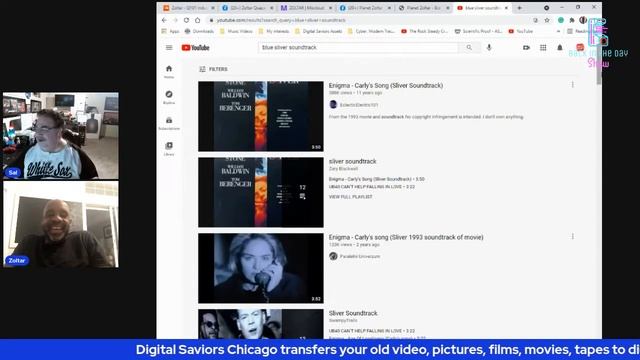This screenshot has width=640, height=360.
Task: Expand the bookmarks overflow chevron
Action: tap(558, 31)
